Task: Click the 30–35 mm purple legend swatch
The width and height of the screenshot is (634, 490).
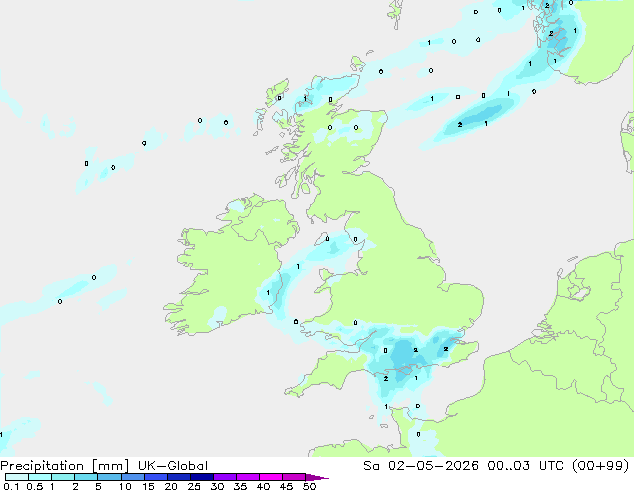Action: (x=224, y=477)
